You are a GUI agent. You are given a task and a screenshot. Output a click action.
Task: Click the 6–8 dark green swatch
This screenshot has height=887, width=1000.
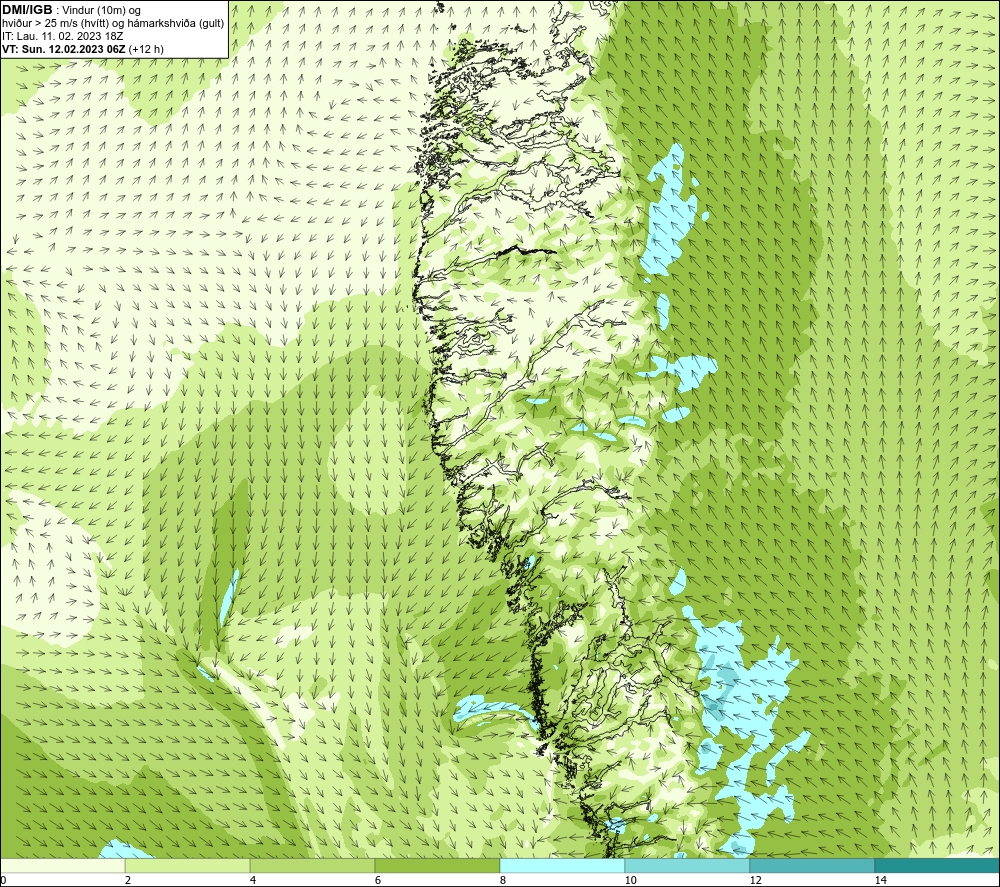[438, 865]
